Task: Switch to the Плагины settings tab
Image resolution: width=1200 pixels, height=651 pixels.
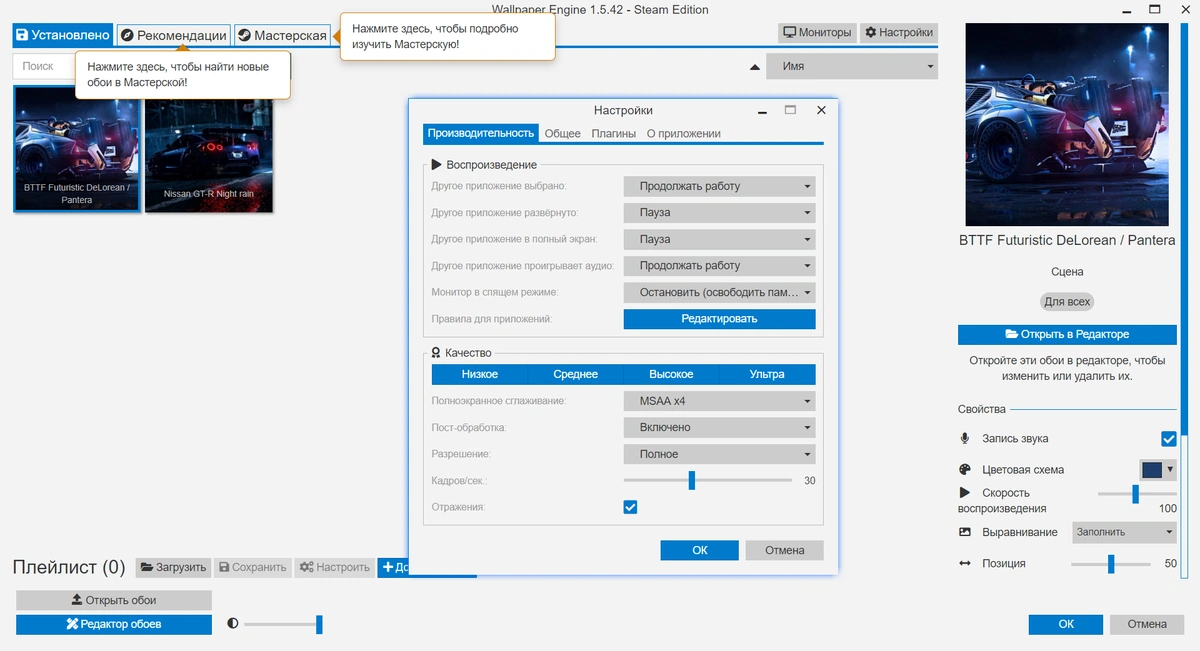Action: click(614, 133)
